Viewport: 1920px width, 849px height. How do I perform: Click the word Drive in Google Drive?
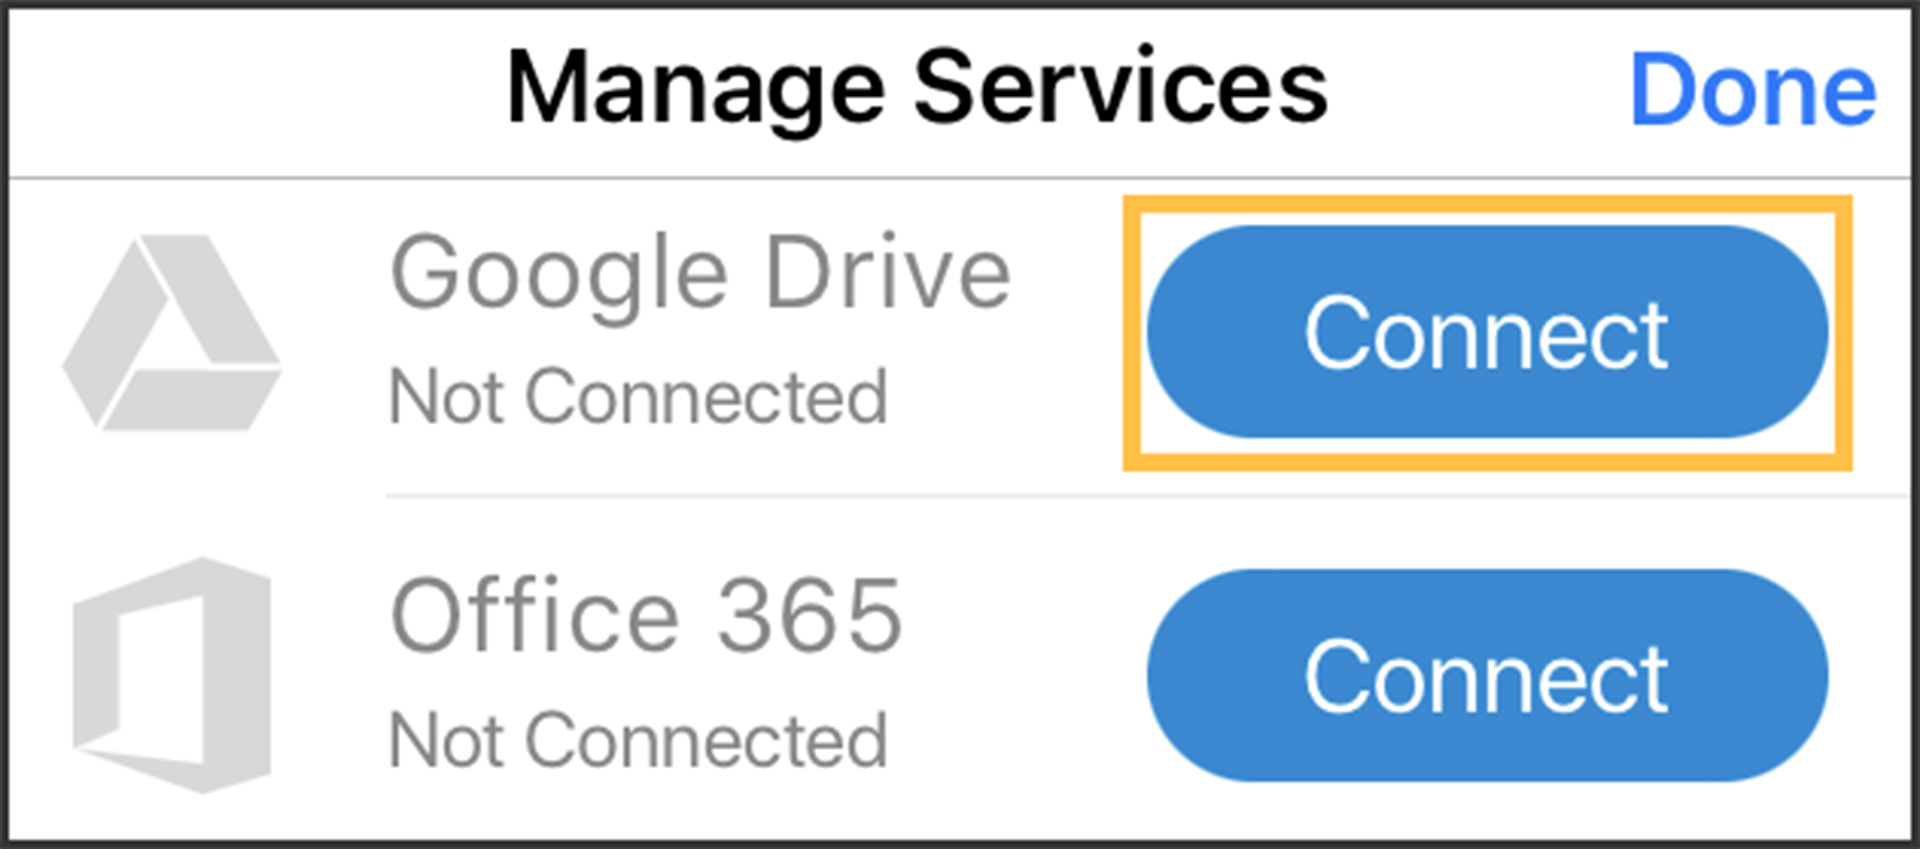coord(888,271)
